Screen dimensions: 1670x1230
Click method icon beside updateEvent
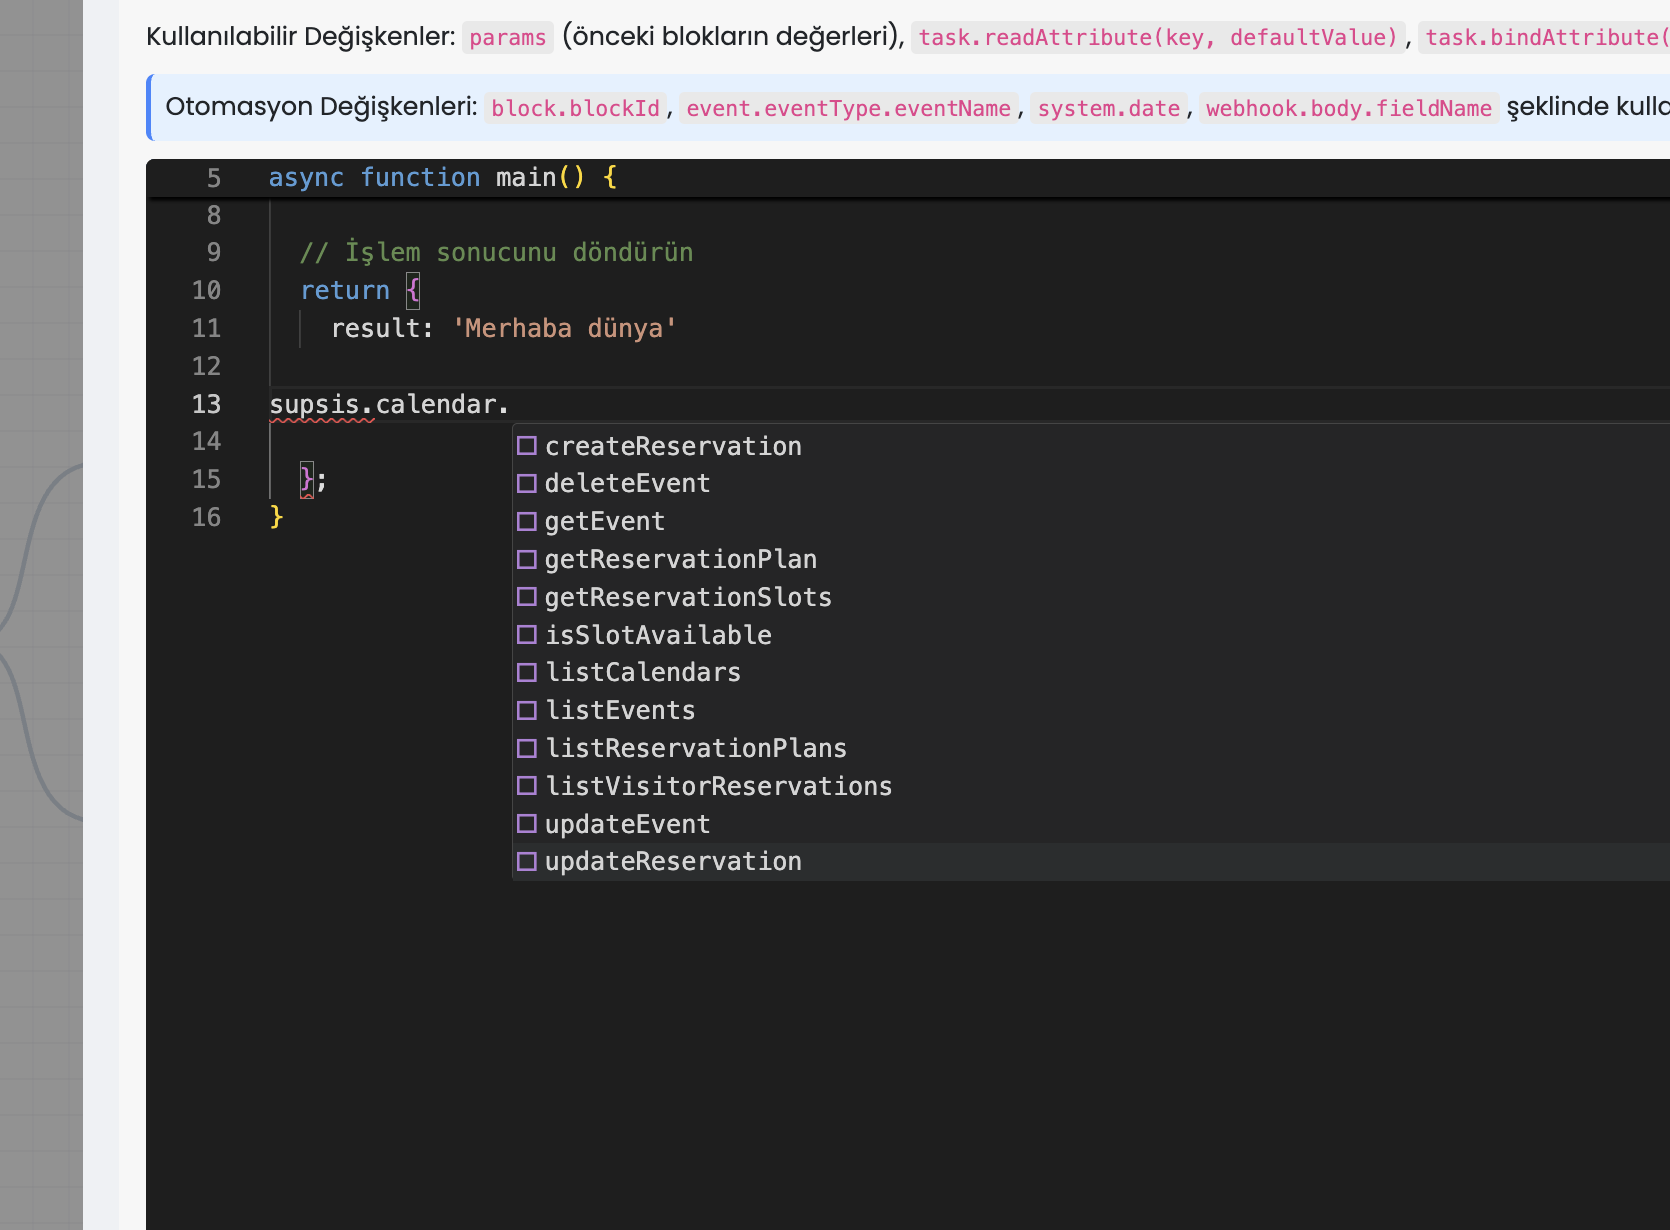pyautogui.click(x=527, y=824)
